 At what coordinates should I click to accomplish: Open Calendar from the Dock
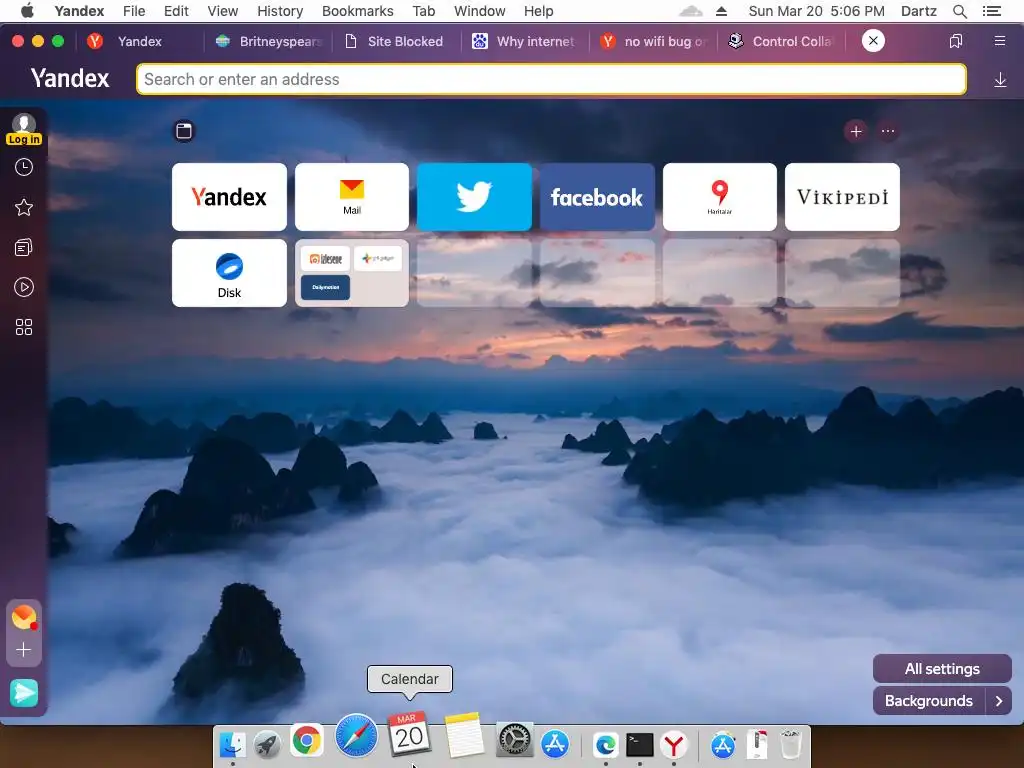click(x=409, y=734)
